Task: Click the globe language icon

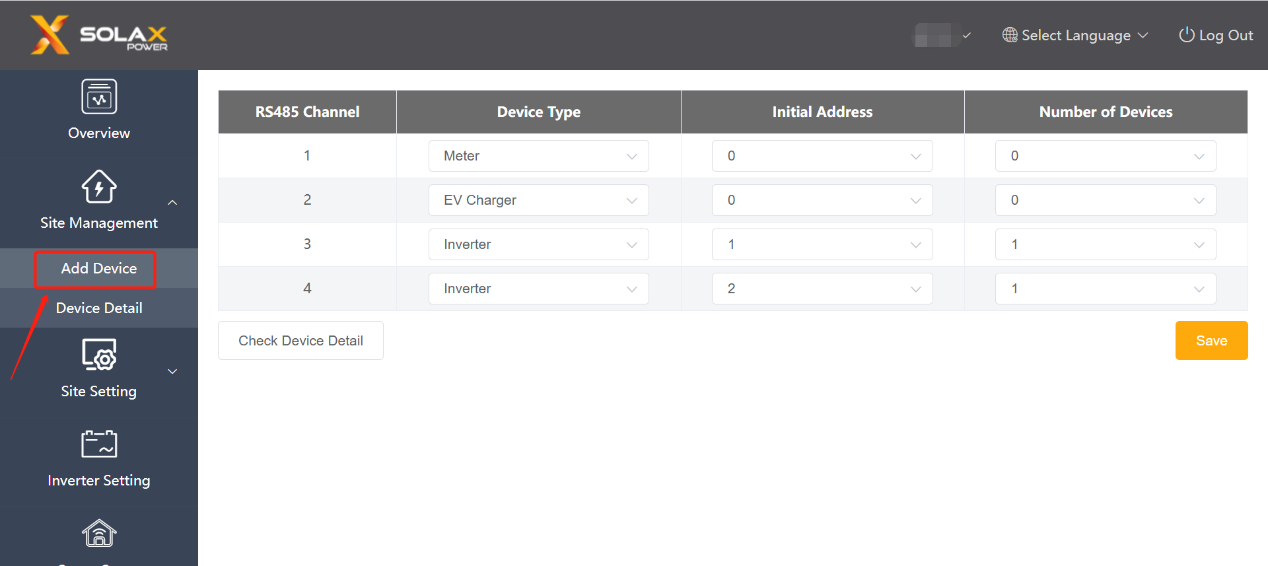Action: click(x=1010, y=35)
